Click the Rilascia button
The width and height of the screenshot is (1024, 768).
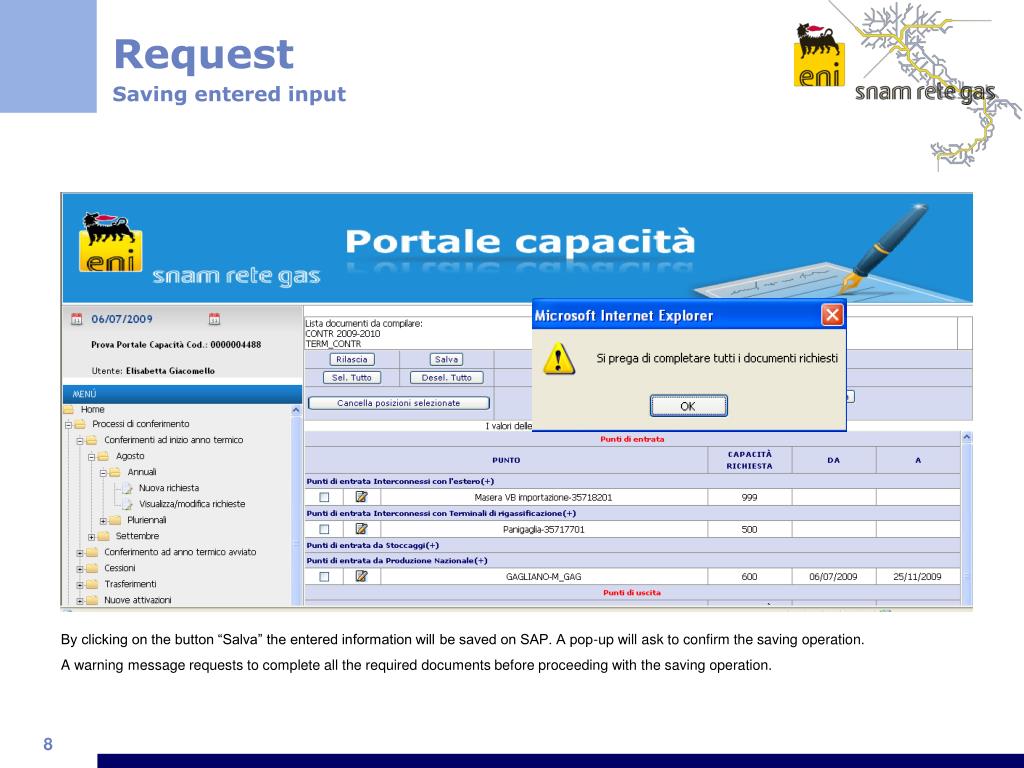[352, 359]
